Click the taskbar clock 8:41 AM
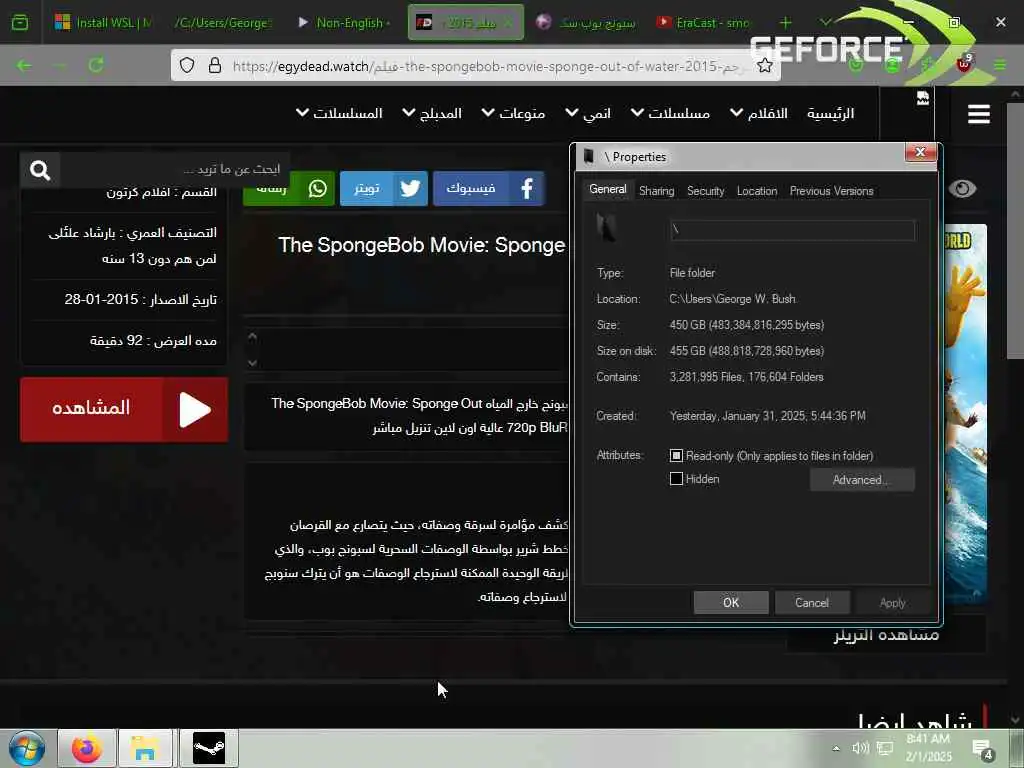1024x768 pixels. tap(928, 748)
